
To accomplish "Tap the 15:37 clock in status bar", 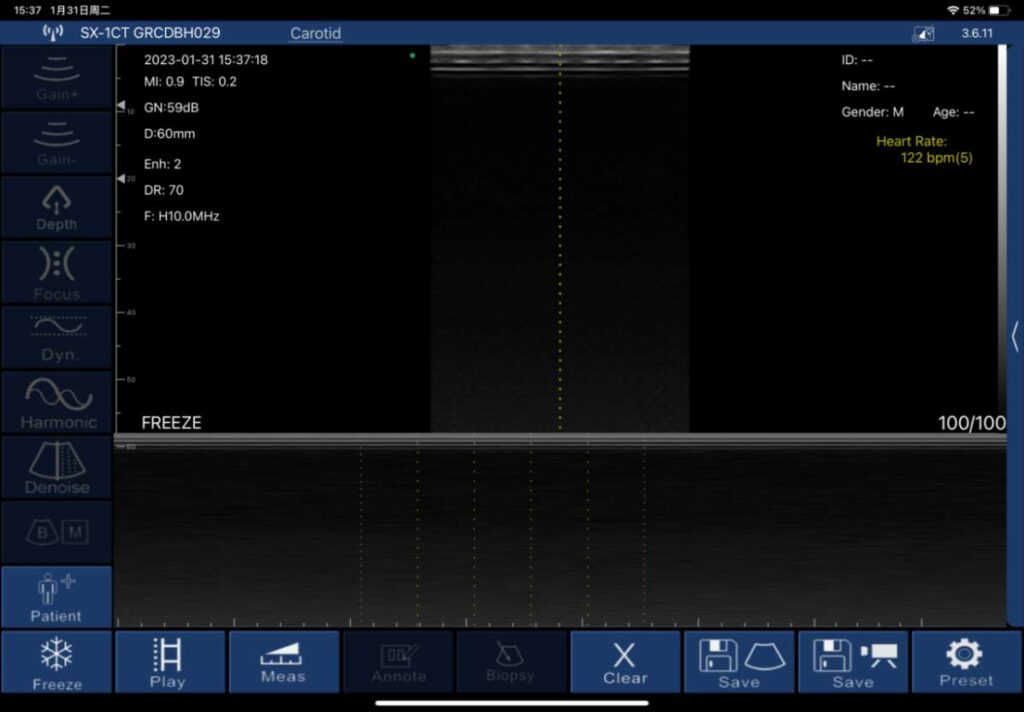I will pyautogui.click(x=27, y=10).
